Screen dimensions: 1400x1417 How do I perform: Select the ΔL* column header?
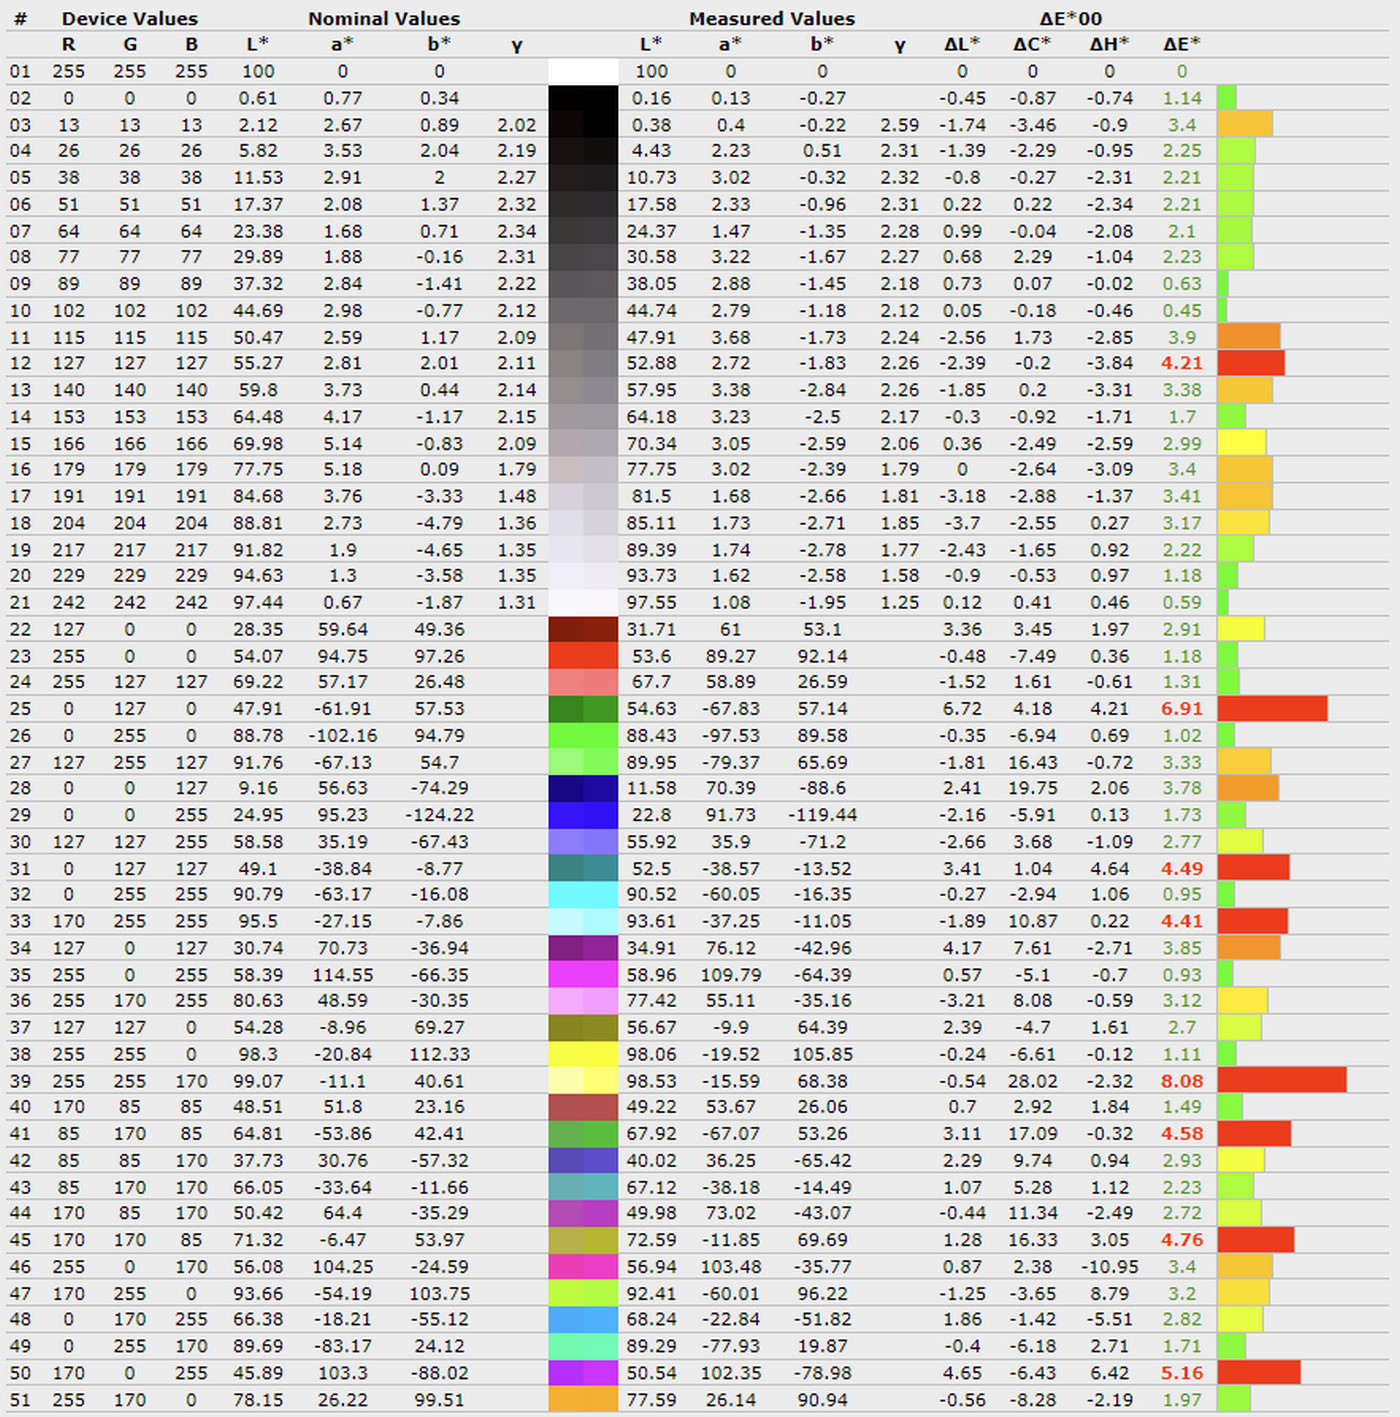(x=962, y=44)
